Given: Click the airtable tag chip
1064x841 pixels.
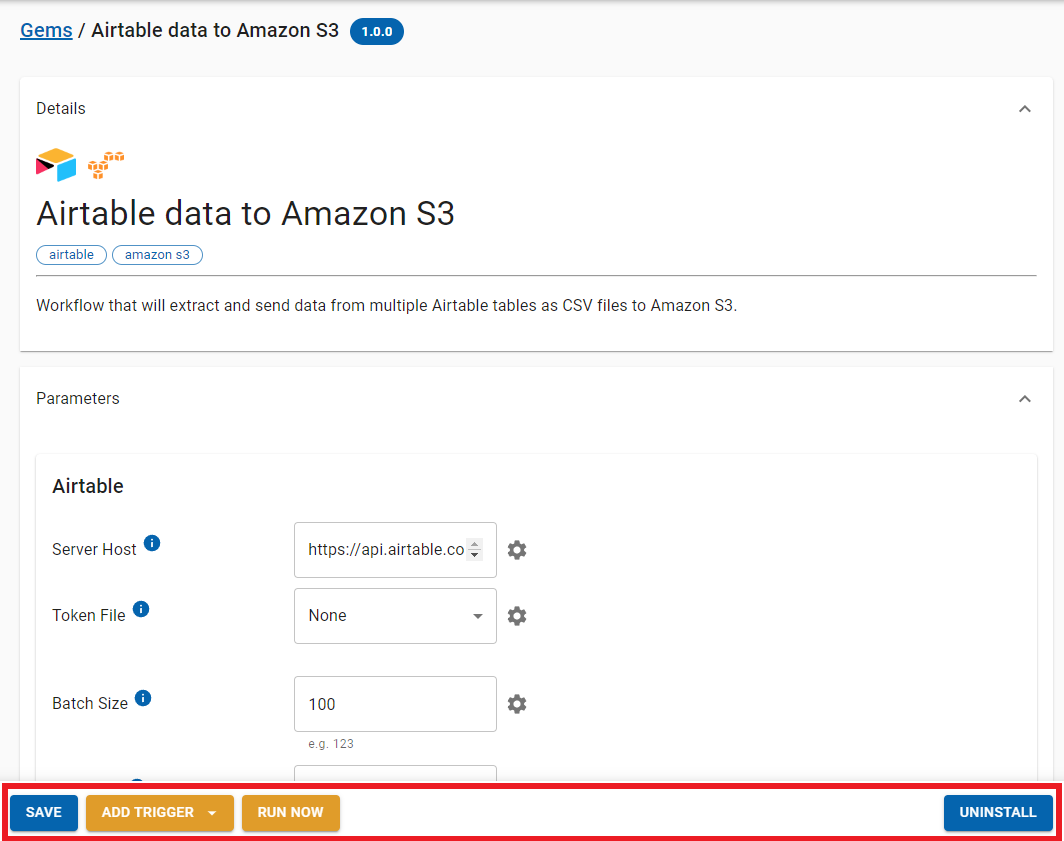Looking at the screenshot, I should pyautogui.click(x=72, y=255).
